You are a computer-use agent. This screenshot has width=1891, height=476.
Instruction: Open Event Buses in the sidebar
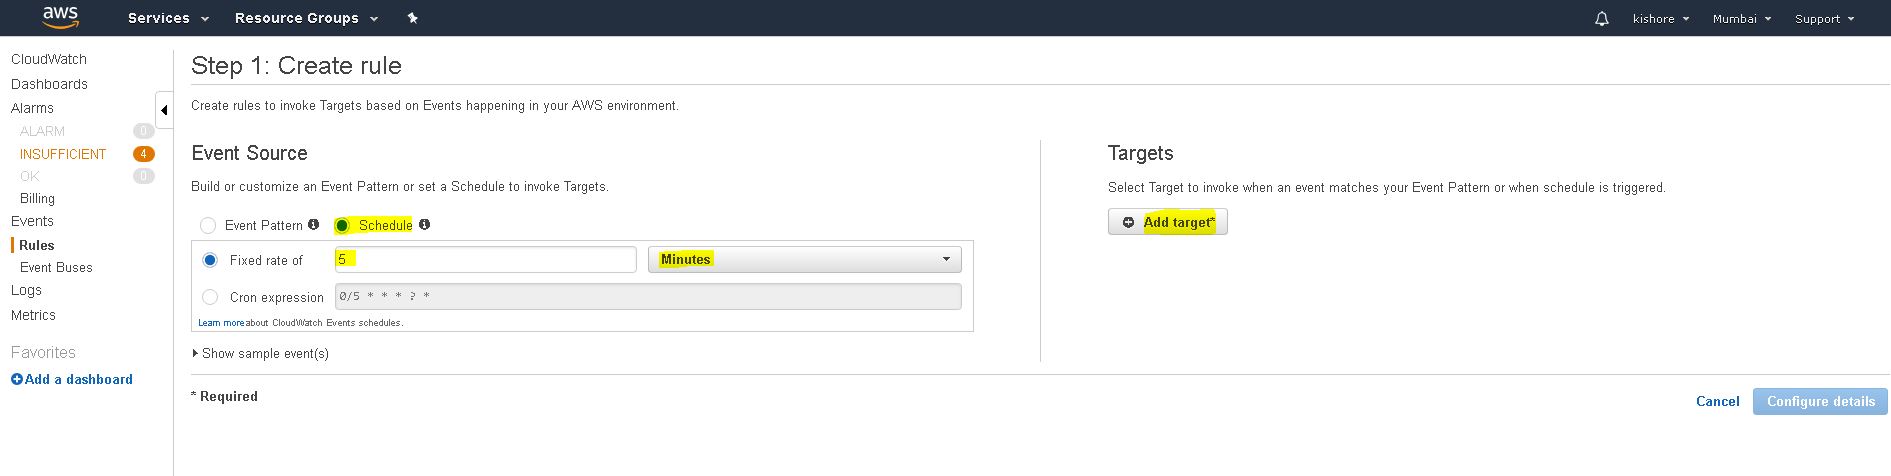pyautogui.click(x=56, y=268)
